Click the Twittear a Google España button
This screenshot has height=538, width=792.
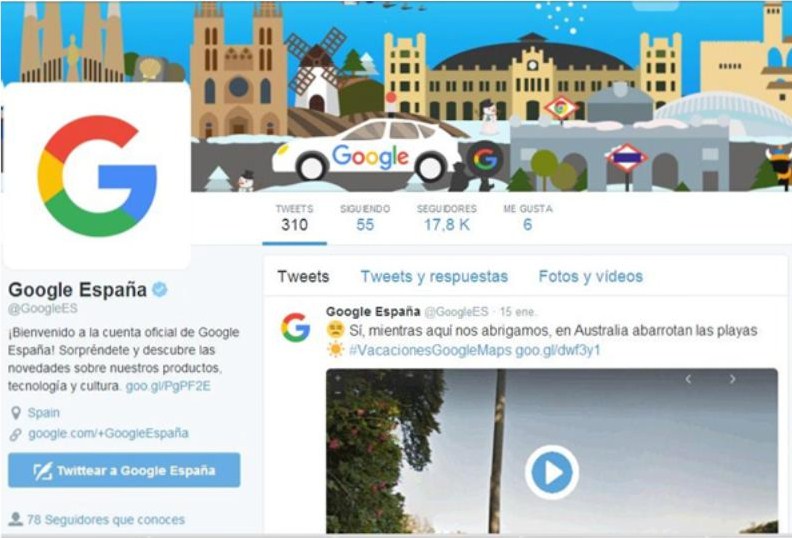(x=124, y=470)
